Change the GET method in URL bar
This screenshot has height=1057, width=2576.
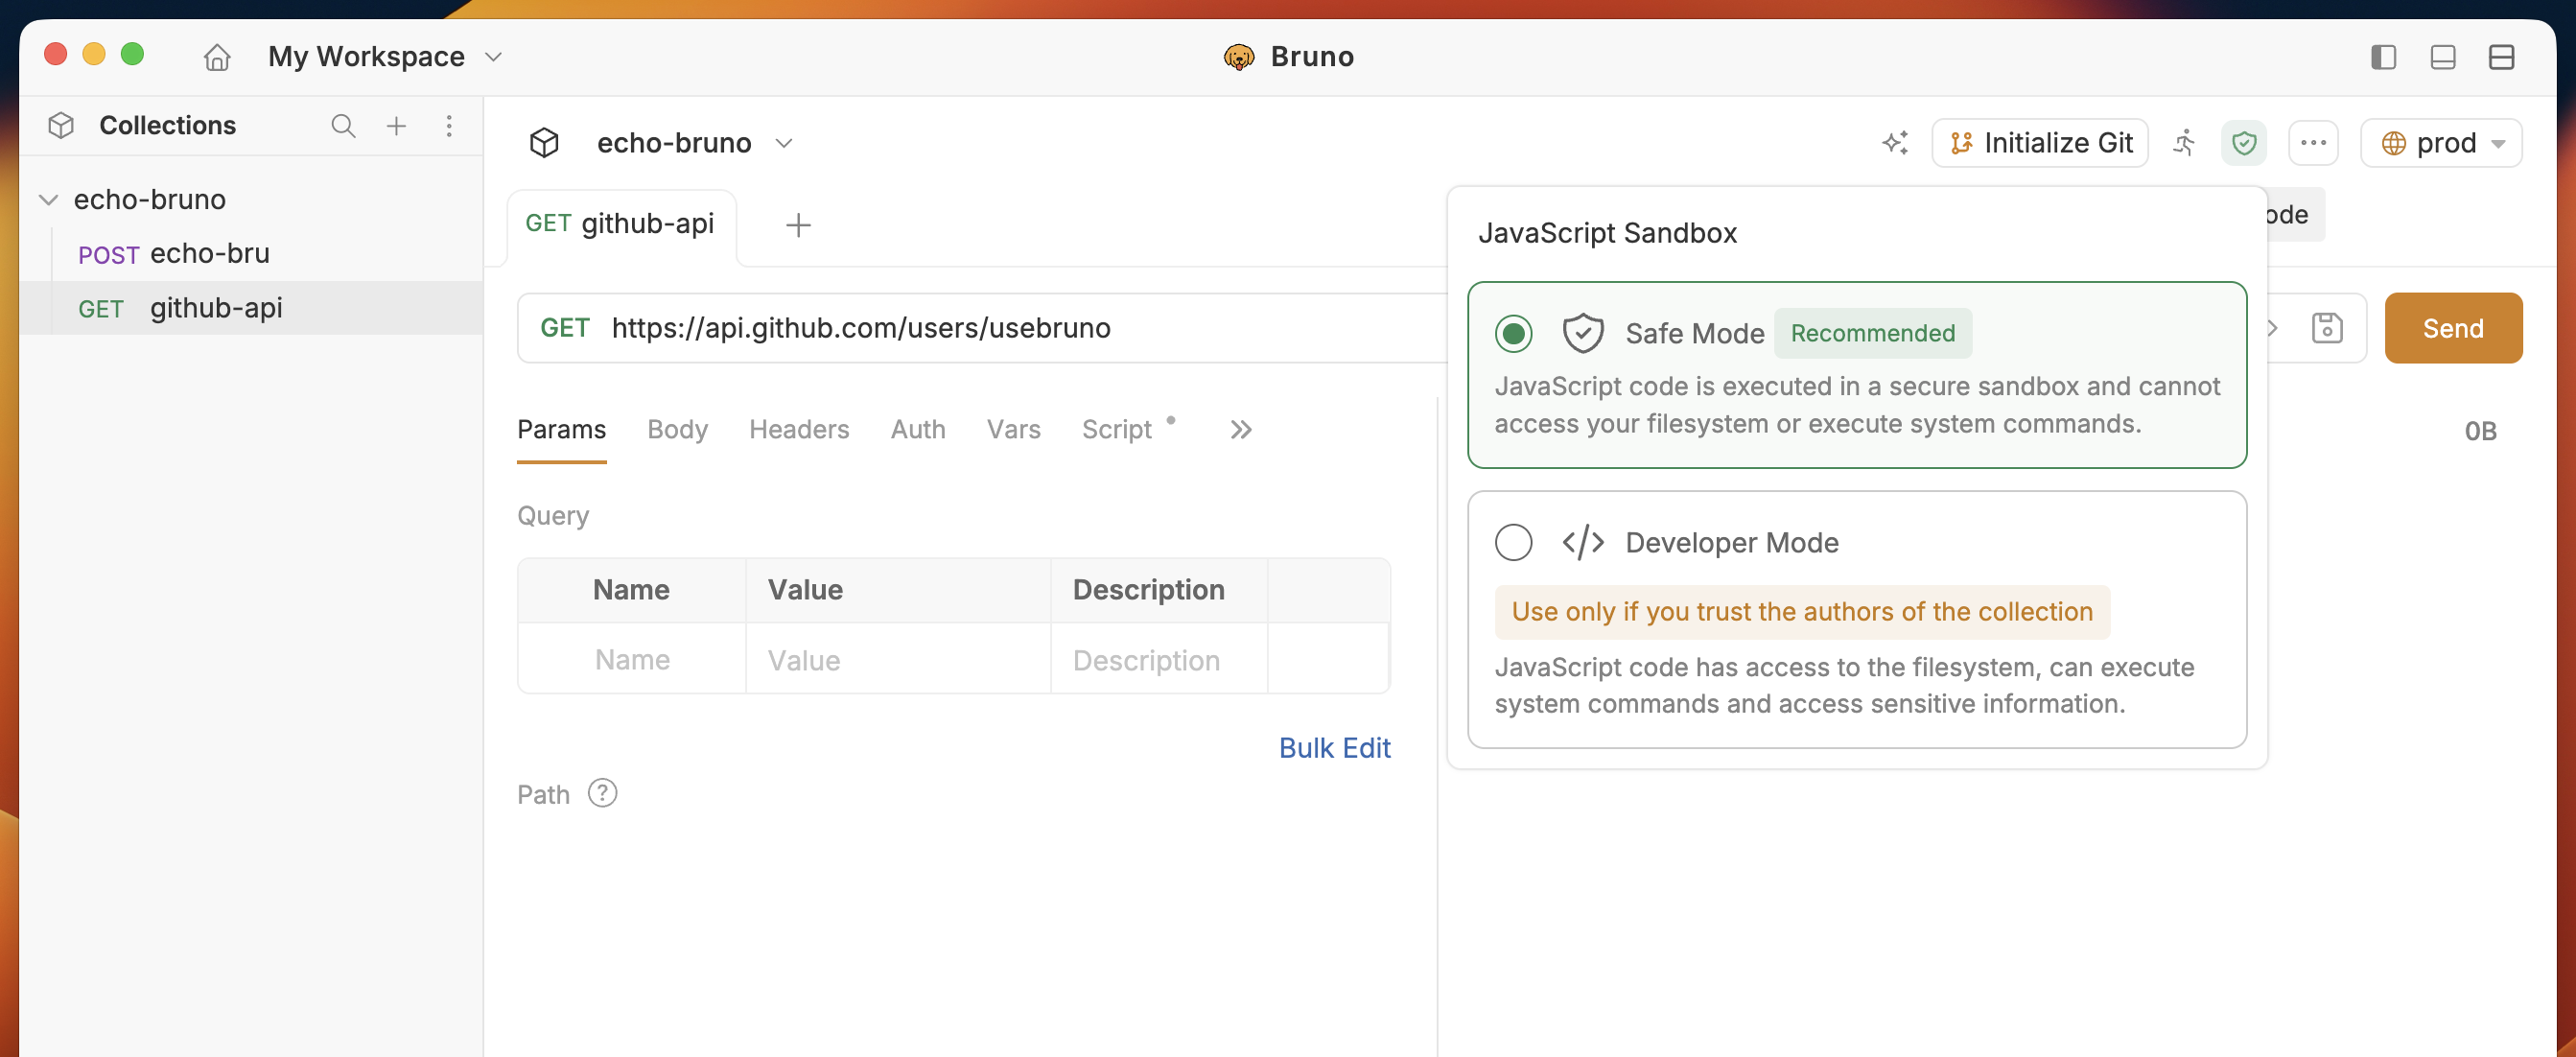(x=565, y=328)
